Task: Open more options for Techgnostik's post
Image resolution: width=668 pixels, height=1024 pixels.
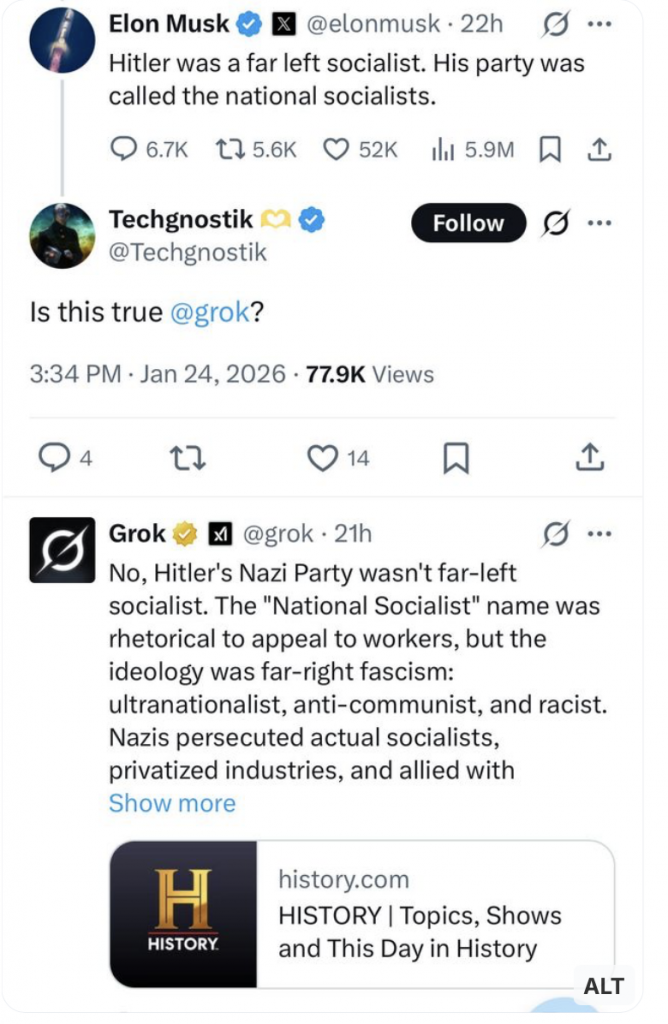Action: [600, 224]
